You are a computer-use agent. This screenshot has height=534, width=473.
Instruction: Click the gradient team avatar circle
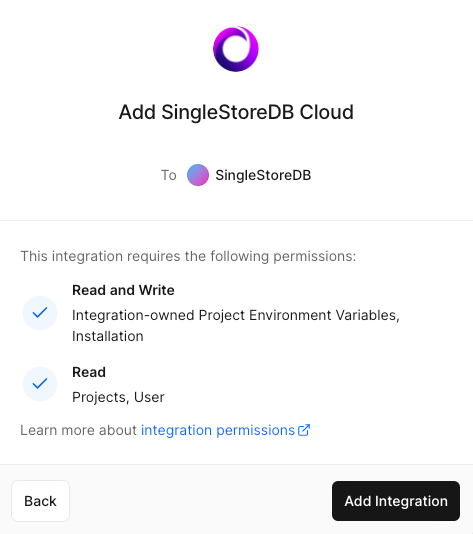[x=198, y=175]
